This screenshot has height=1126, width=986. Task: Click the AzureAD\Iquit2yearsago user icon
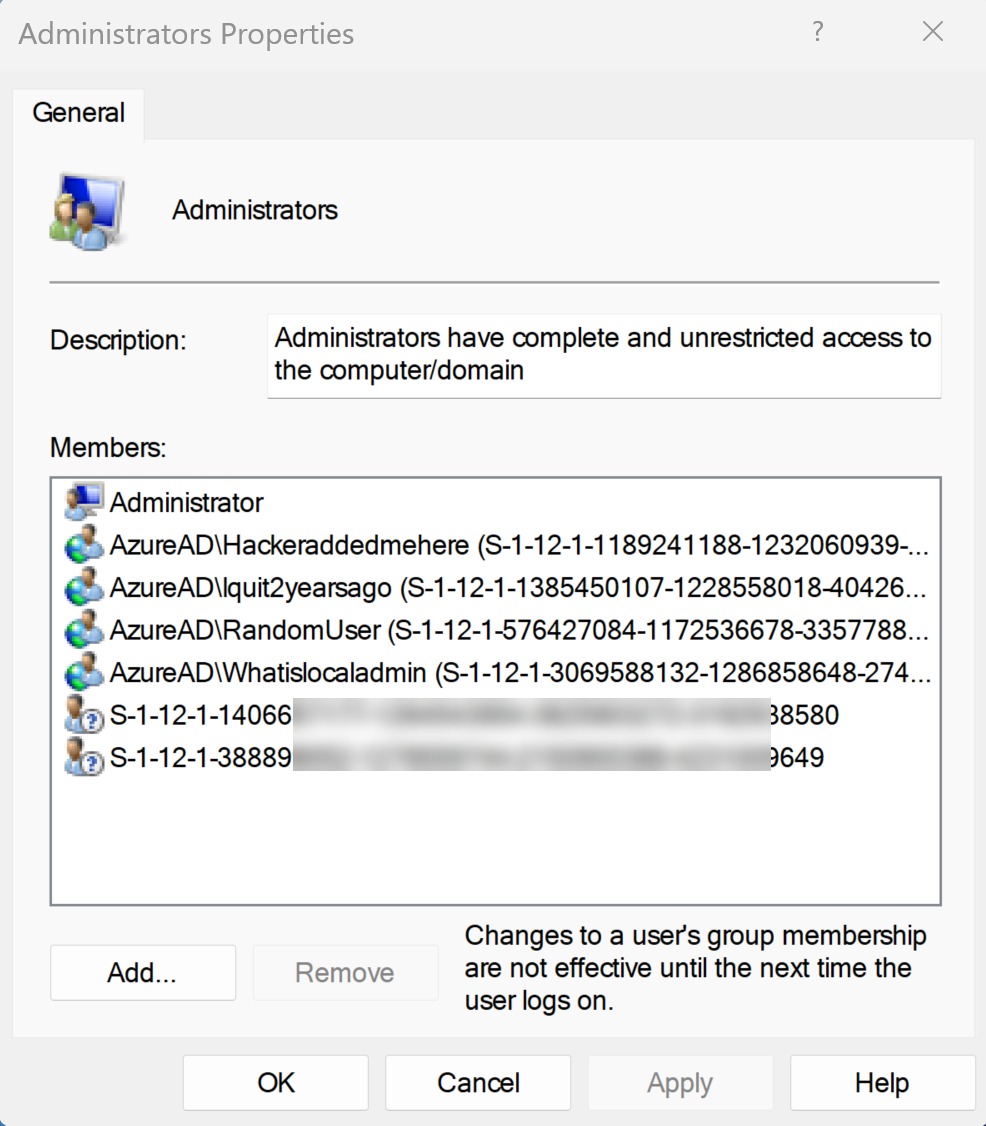click(83, 588)
